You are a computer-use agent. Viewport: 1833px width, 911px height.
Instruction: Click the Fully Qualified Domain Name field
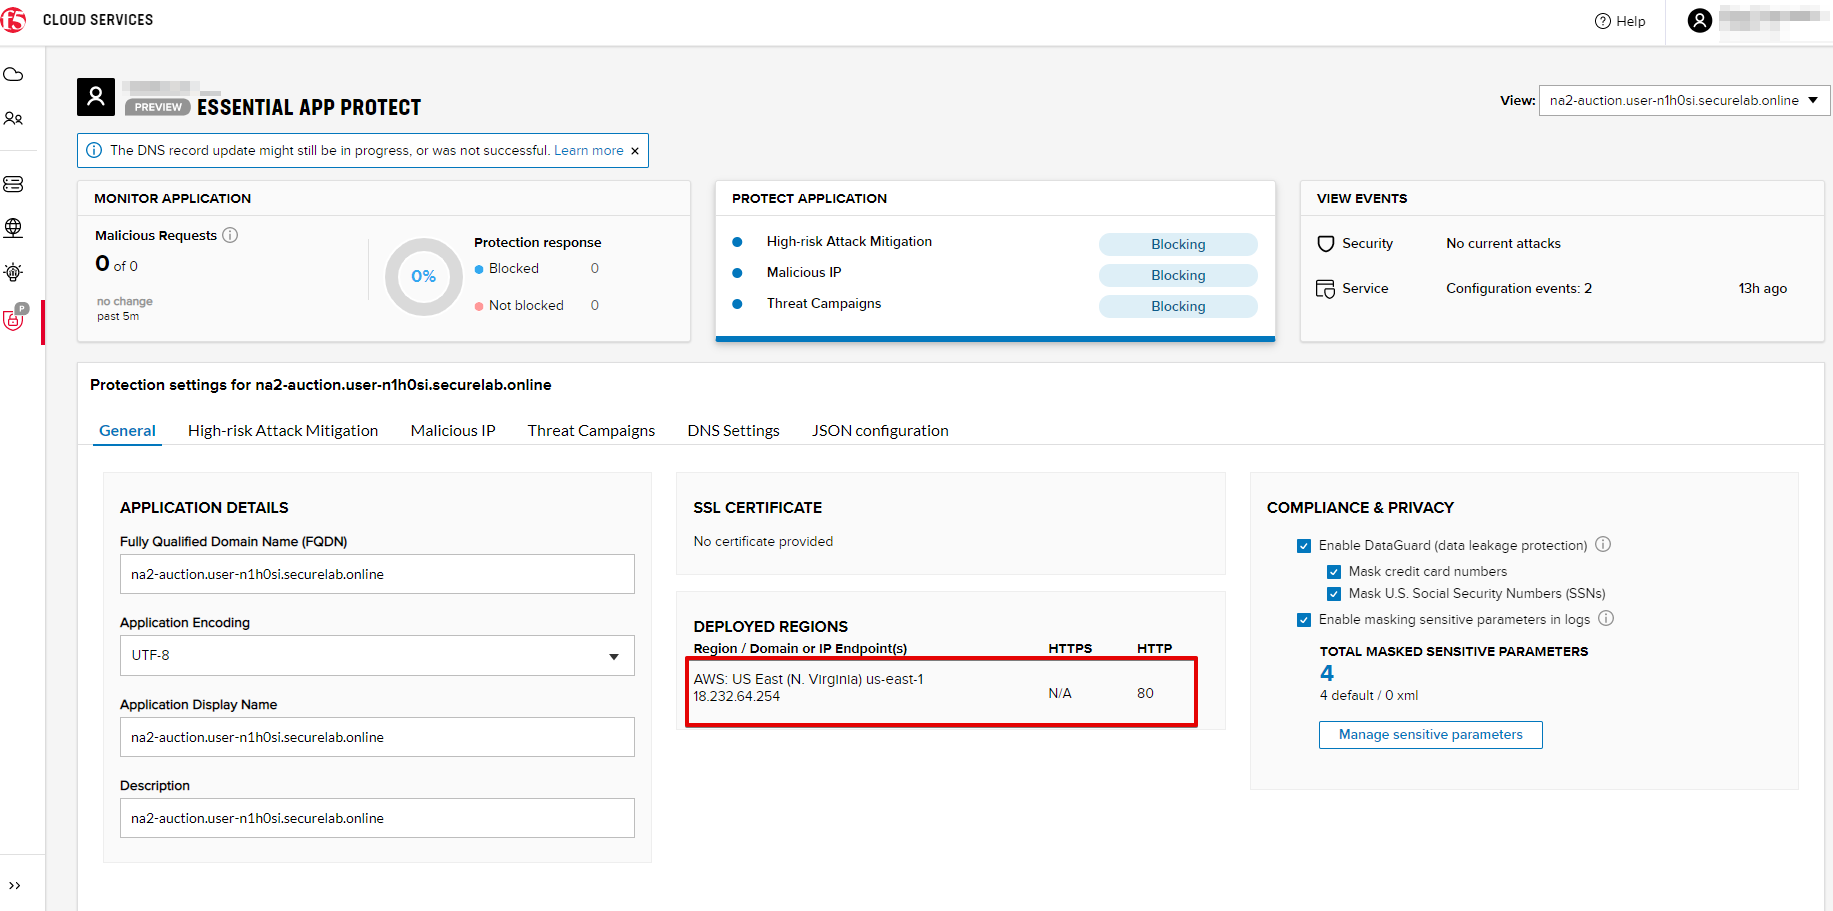tap(377, 574)
